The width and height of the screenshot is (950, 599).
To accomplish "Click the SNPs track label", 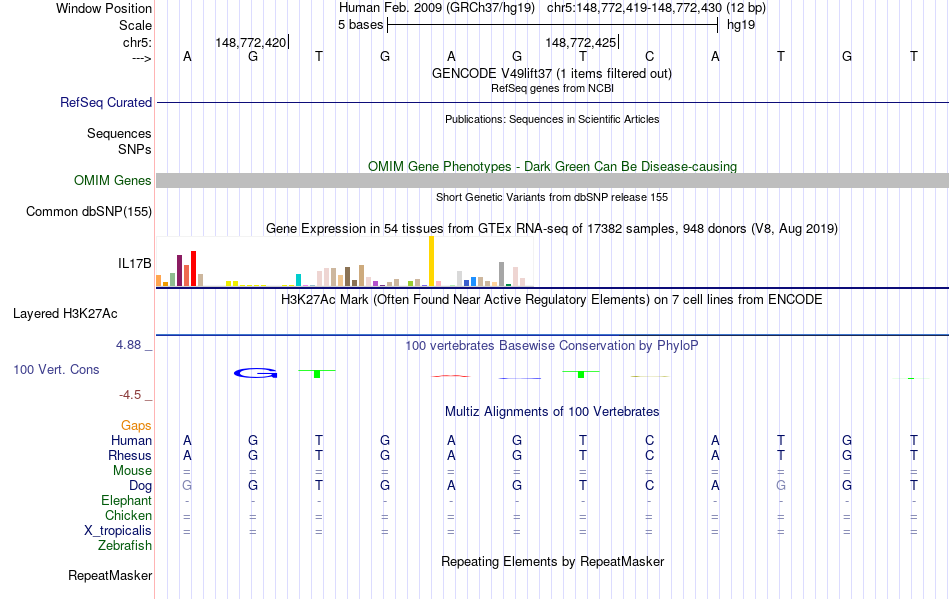I will (x=135, y=149).
